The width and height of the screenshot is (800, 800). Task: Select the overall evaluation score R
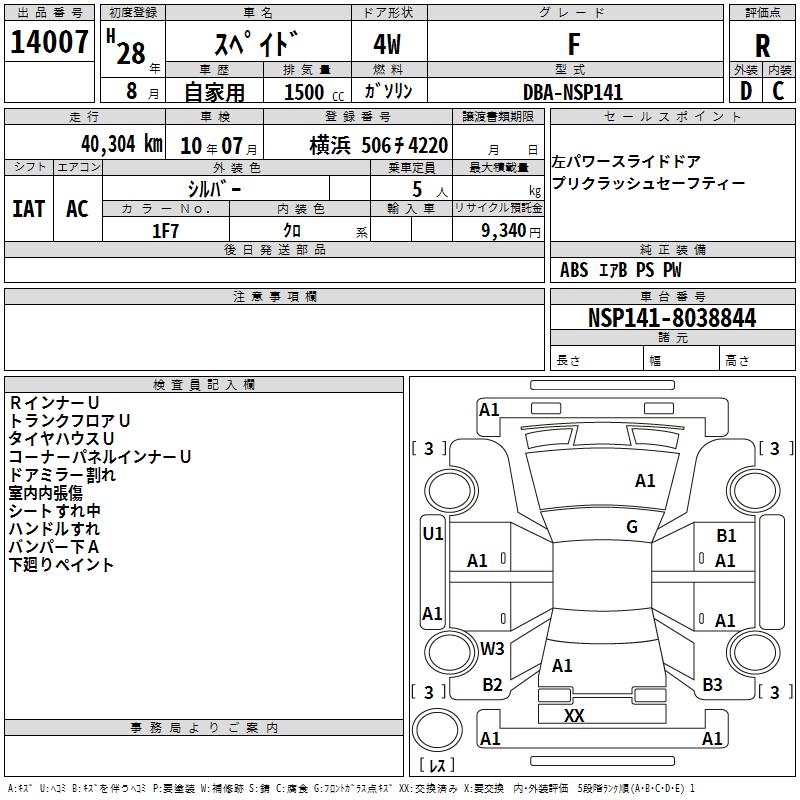coord(763,45)
